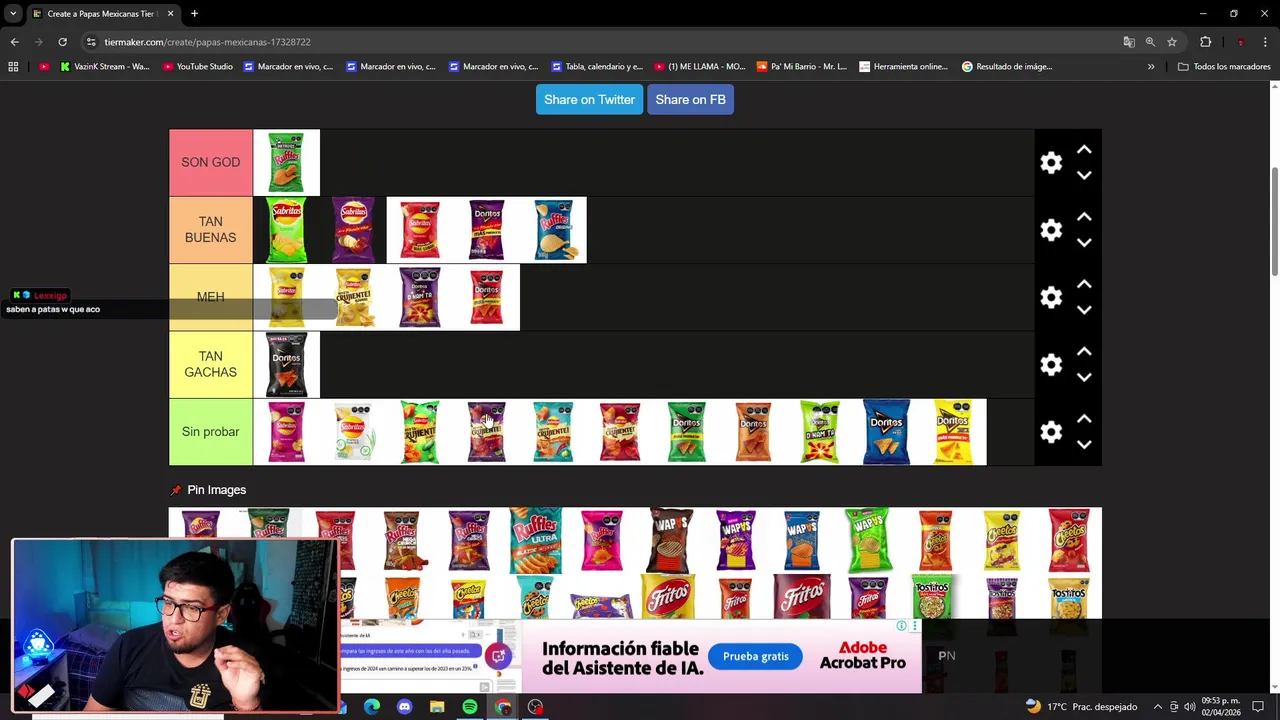Image resolution: width=1280 pixels, height=720 pixels.
Task: Open the volume icon in system tray
Action: coord(1189,707)
